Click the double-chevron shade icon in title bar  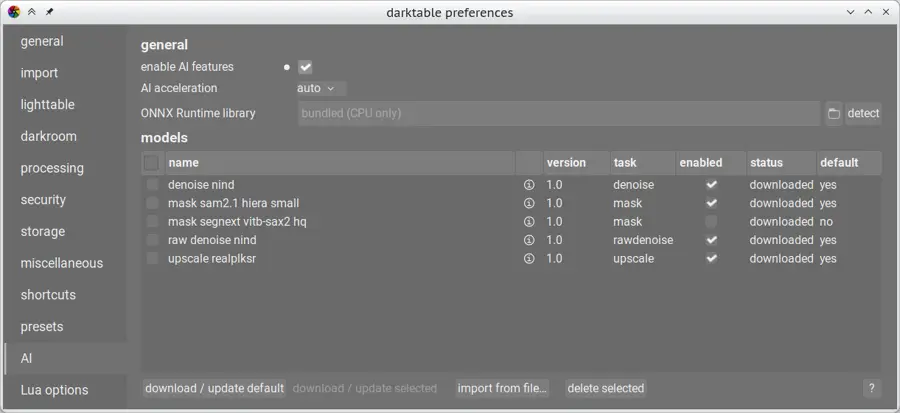click(x=32, y=12)
